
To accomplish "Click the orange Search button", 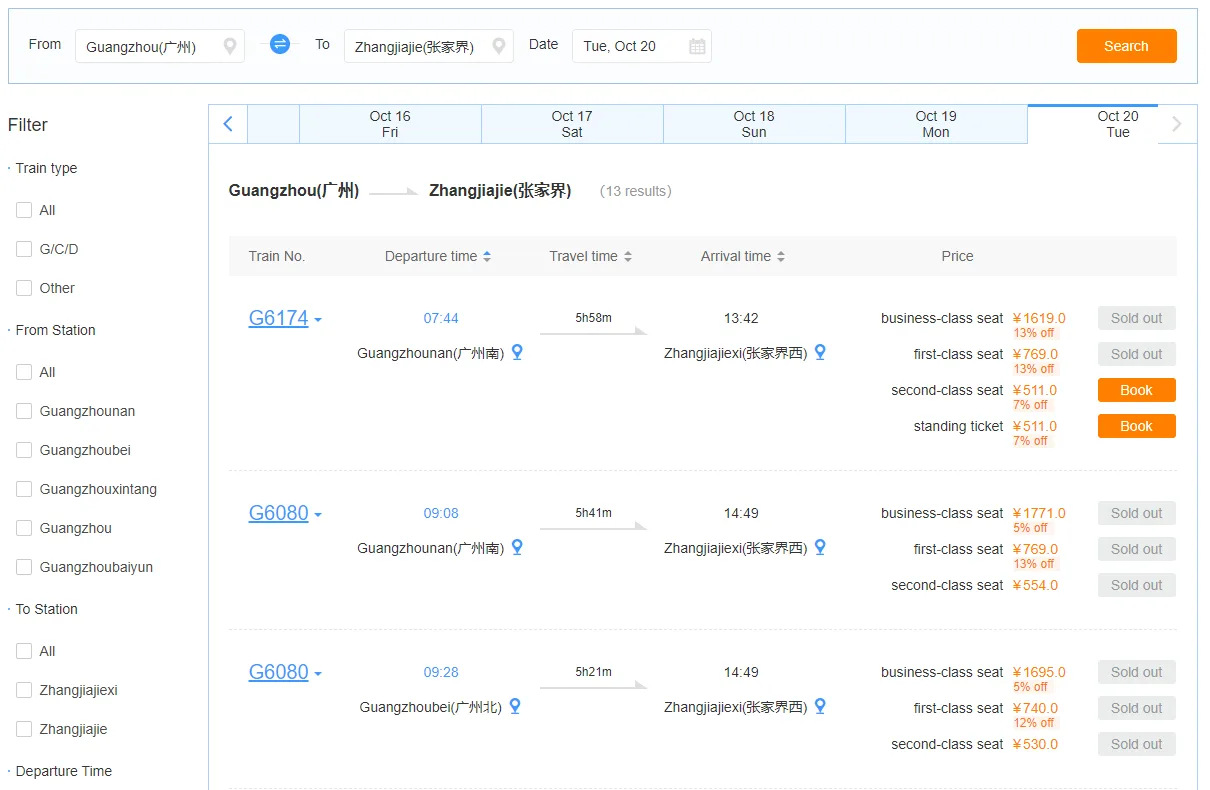I will [1126, 46].
